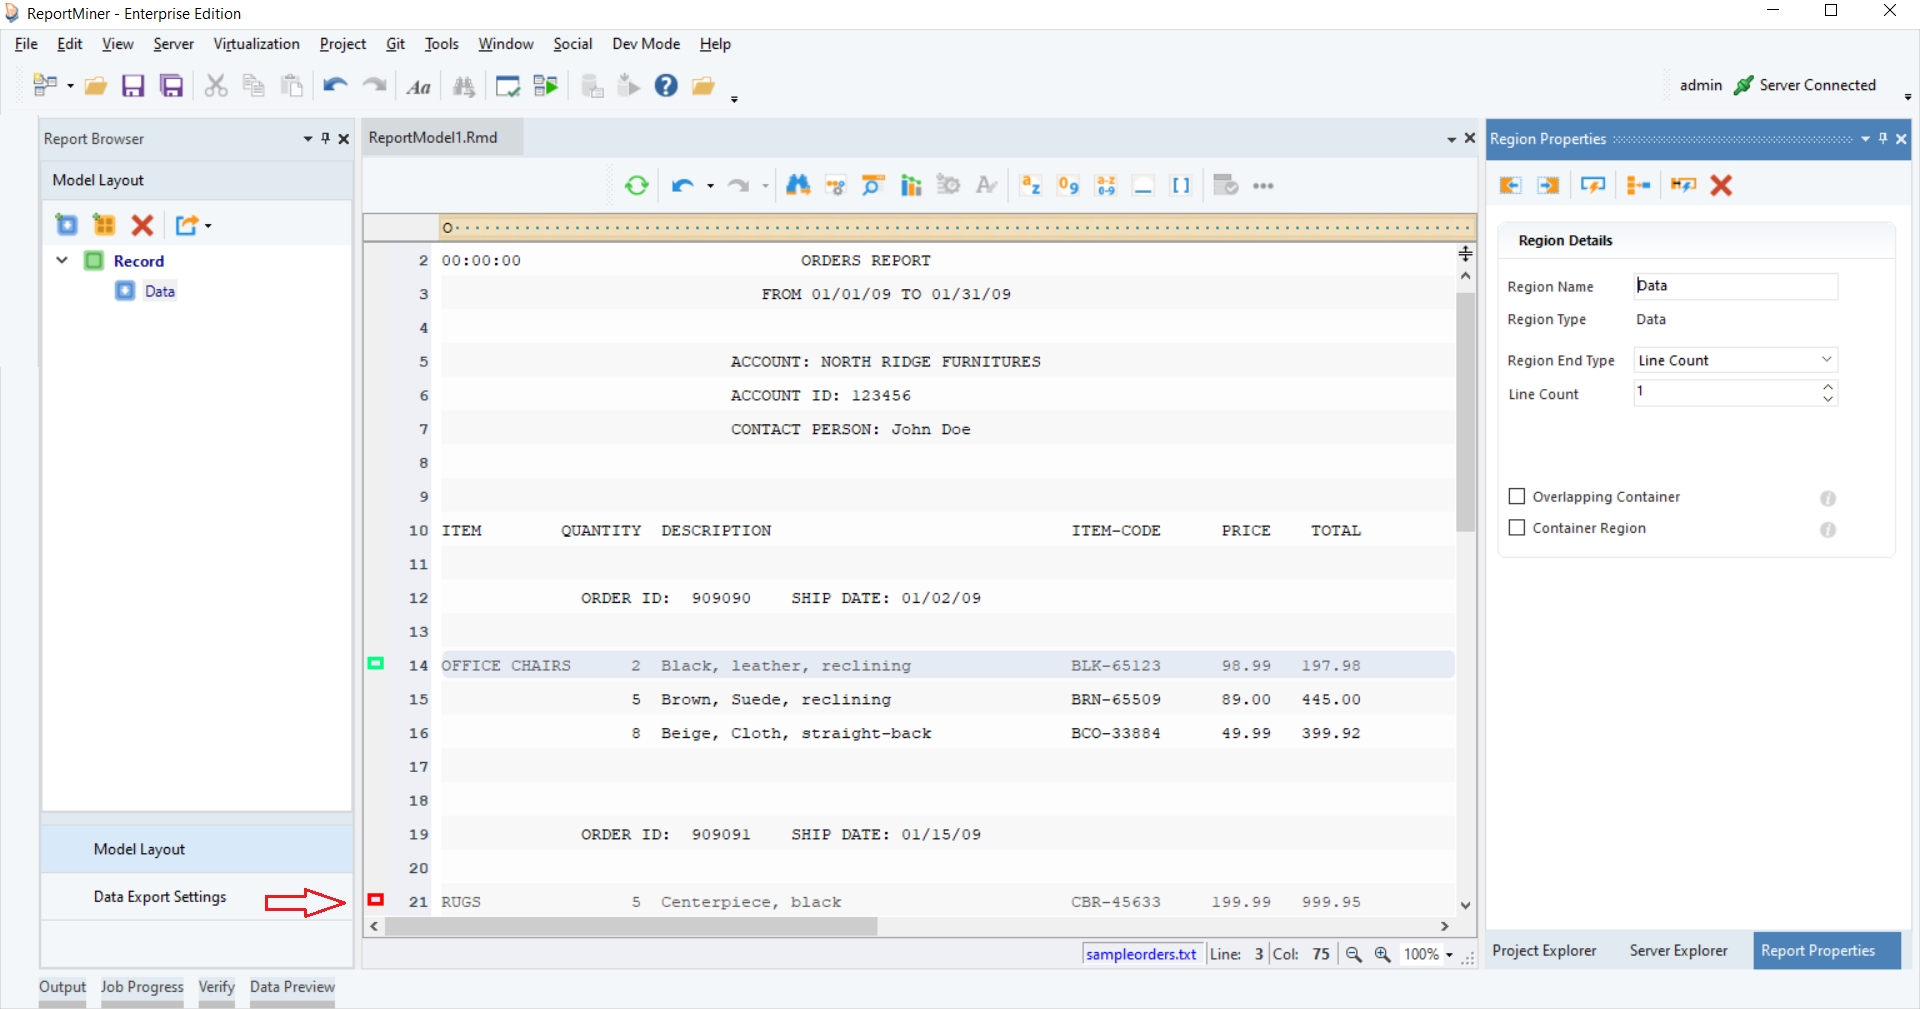The image size is (1920, 1009).
Task: Enable the Overlapping Container checkbox
Action: coord(1517,496)
